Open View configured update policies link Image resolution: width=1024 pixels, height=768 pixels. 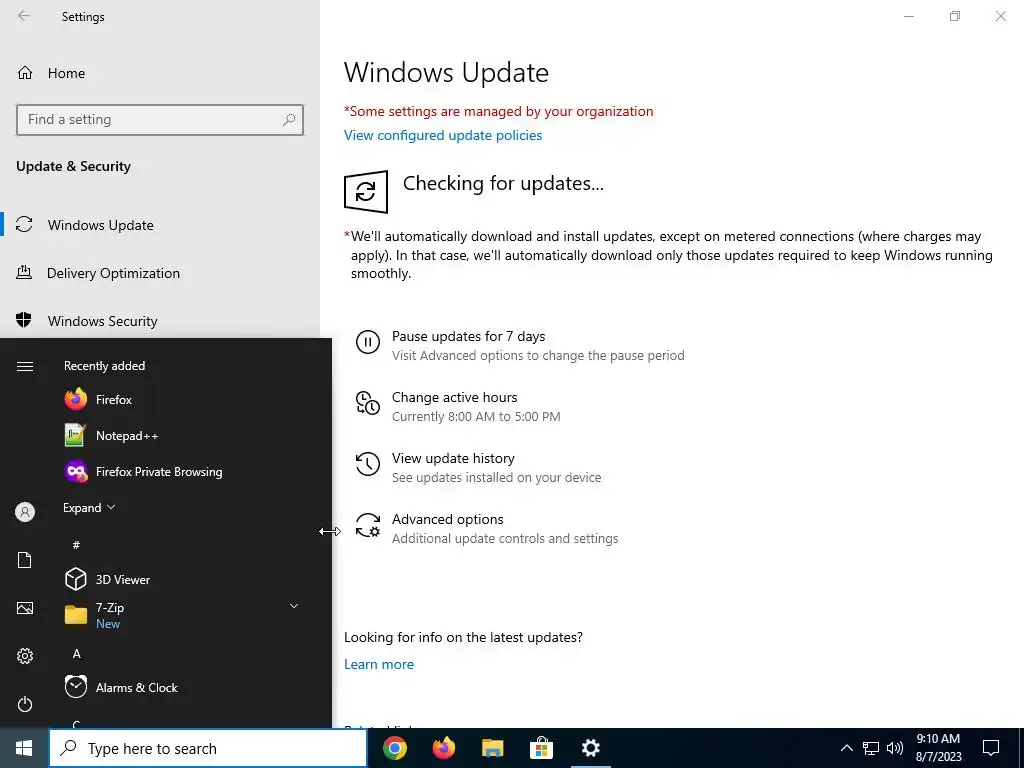(x=443, y=135)
